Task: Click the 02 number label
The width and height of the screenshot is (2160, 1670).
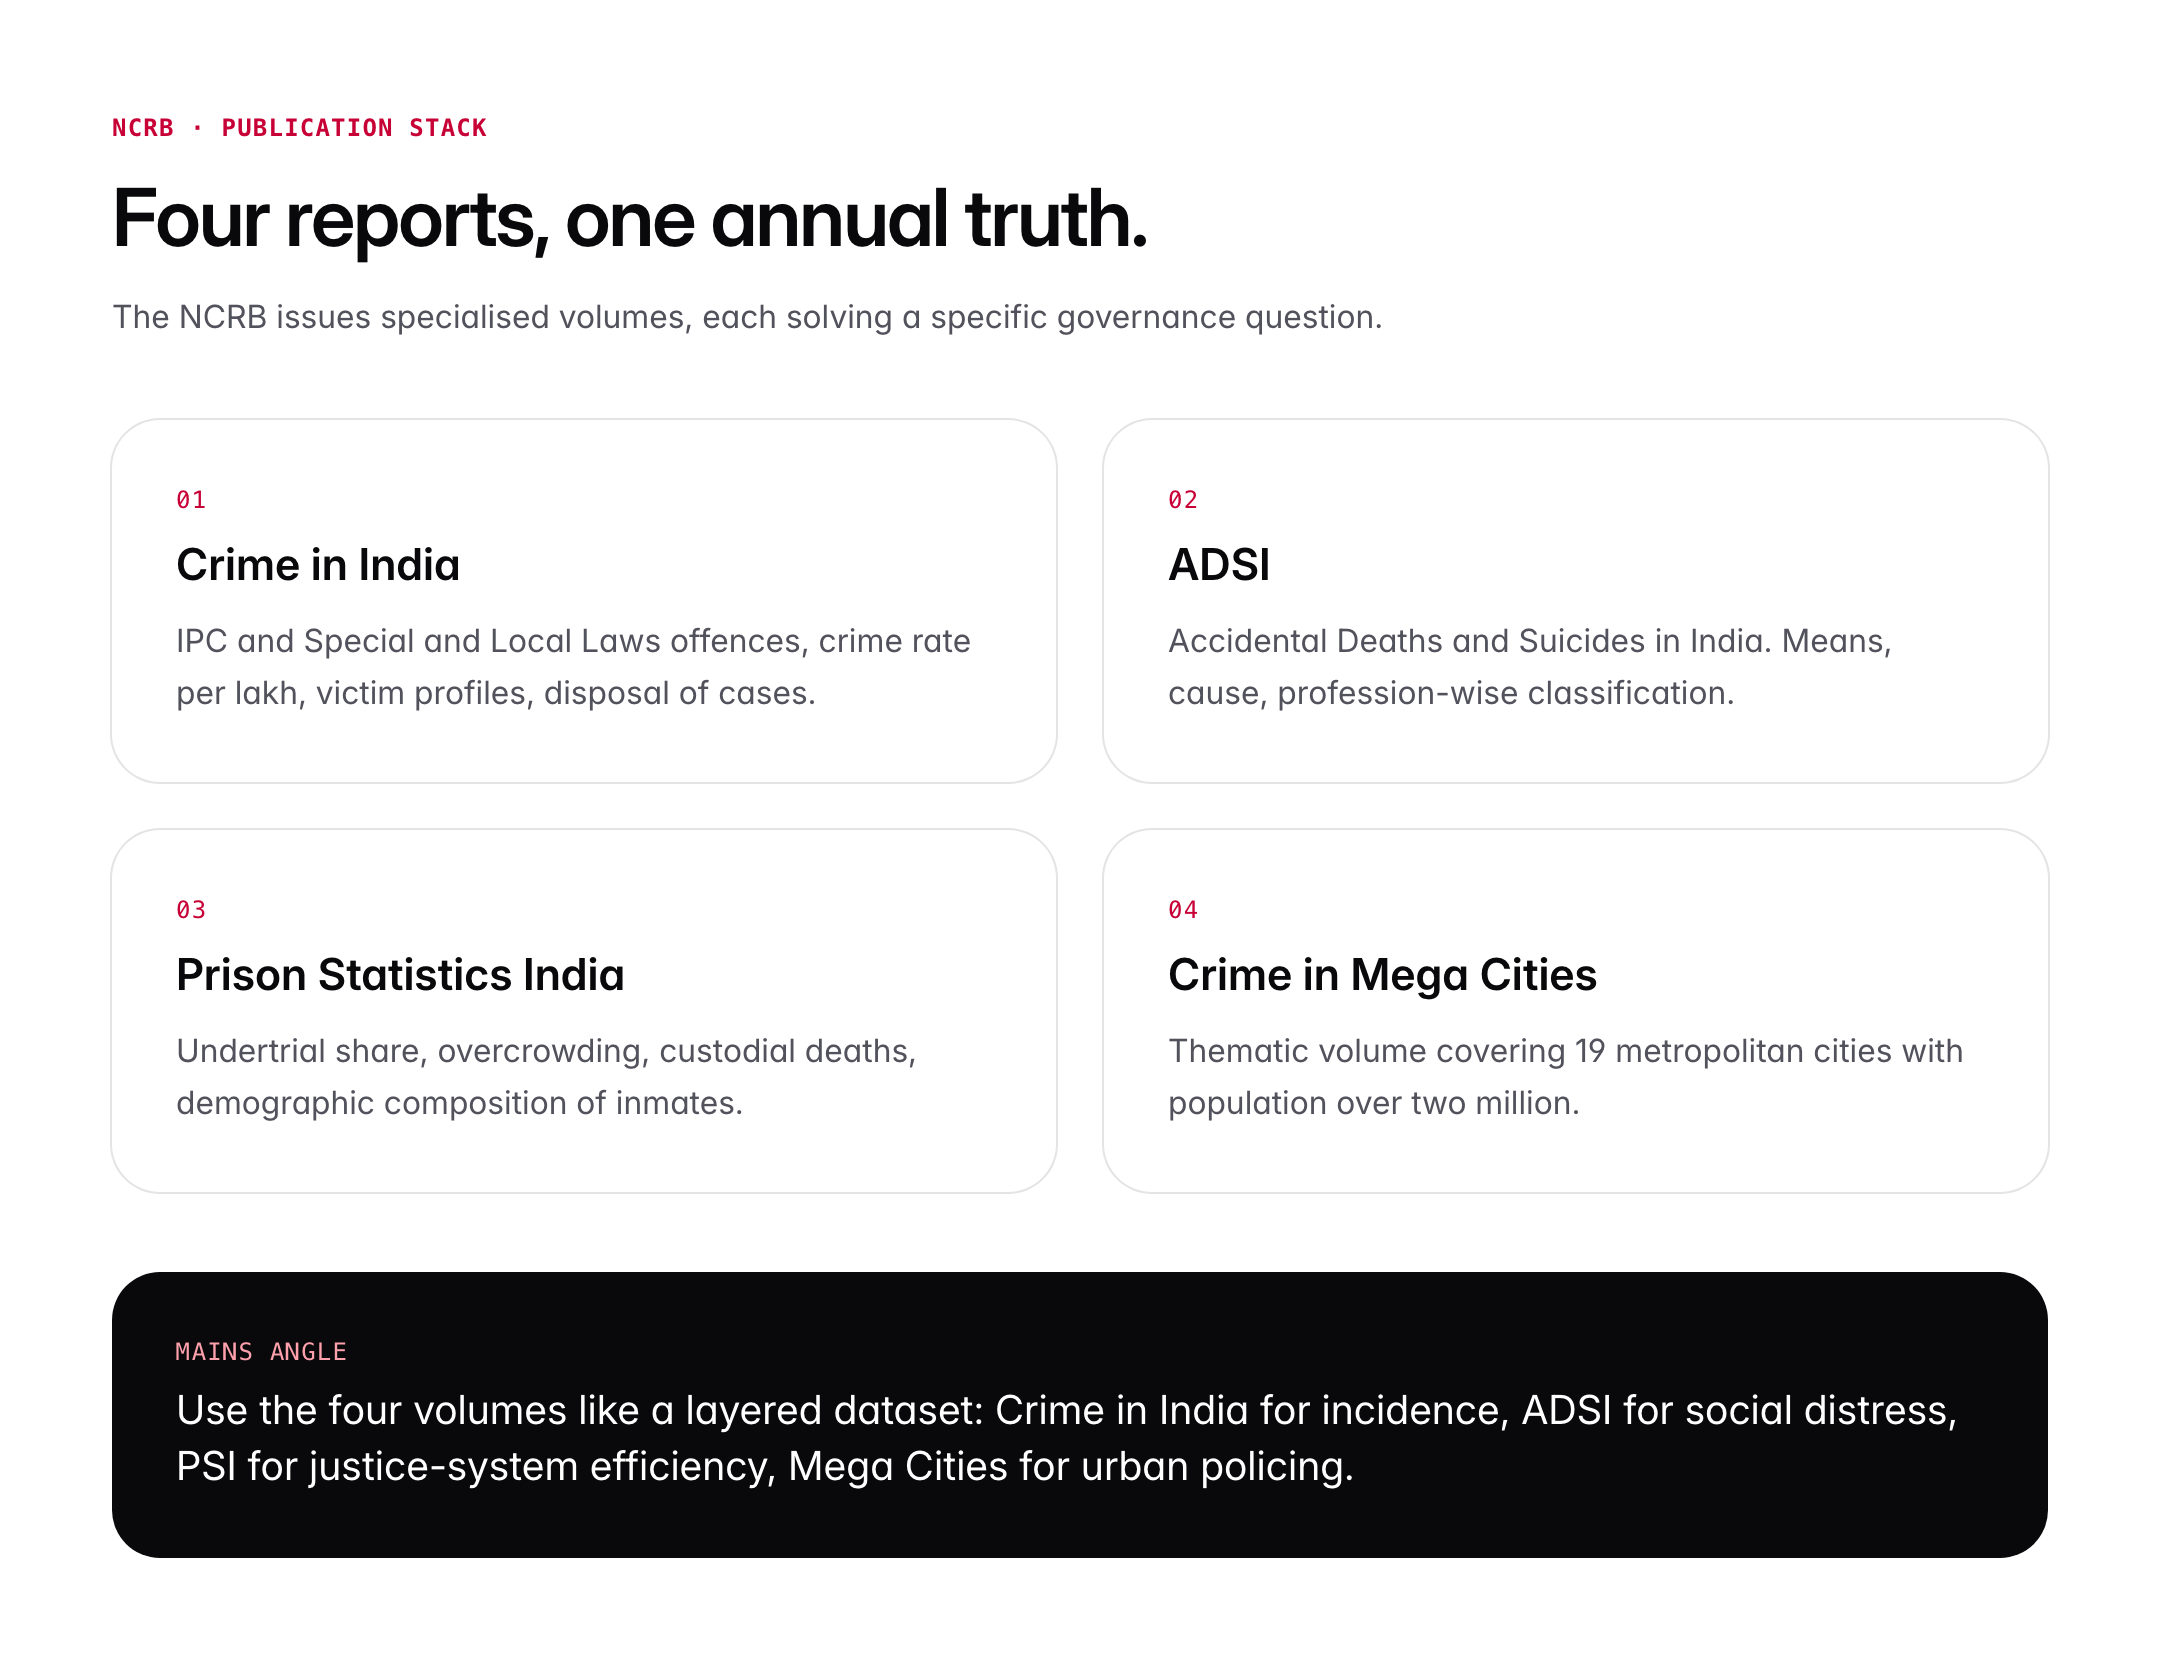Action: click(x=1183, y=500)
